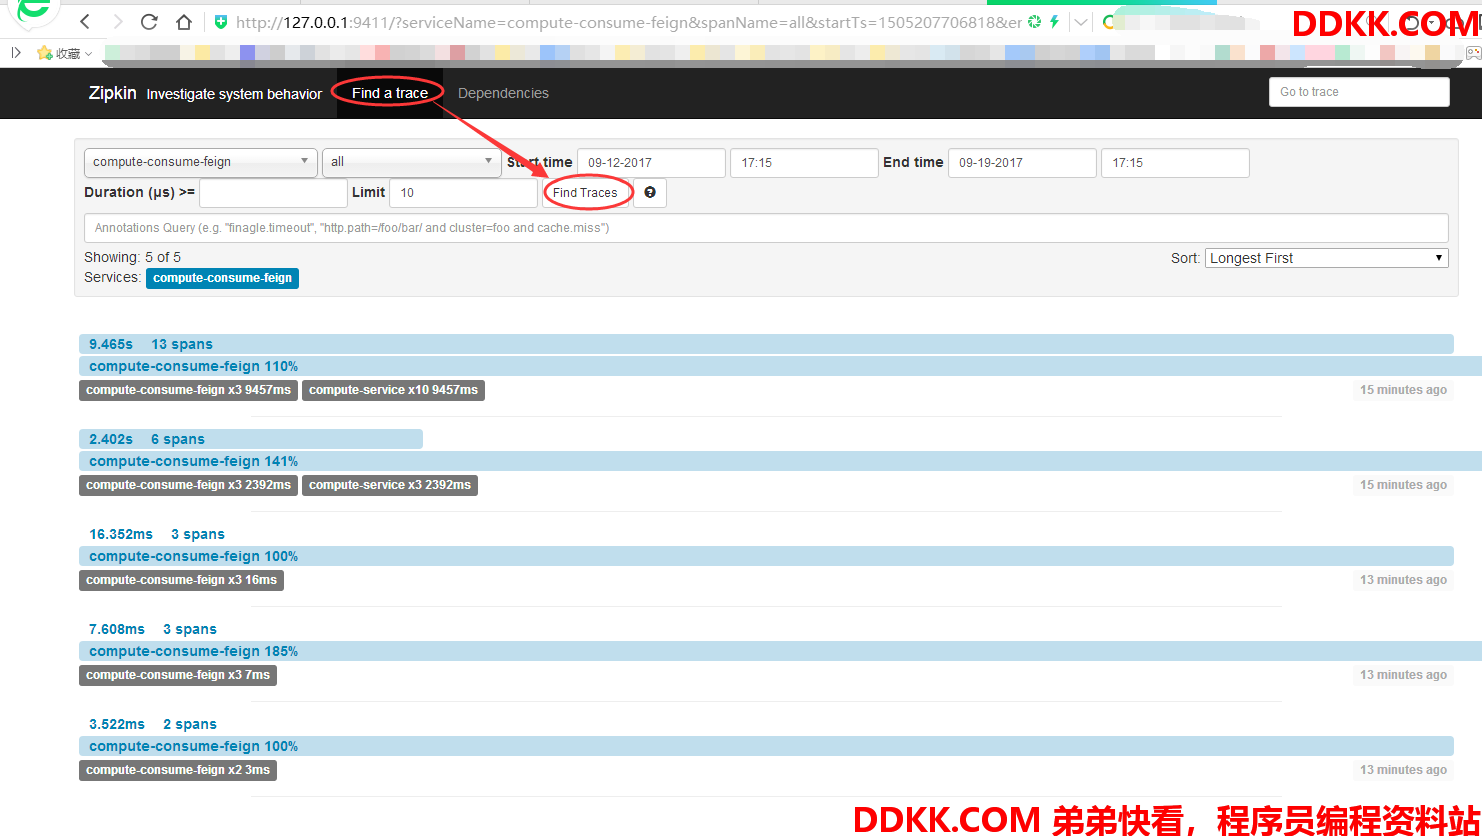Click the compute-consume-feign x3 9457ms label
Viewport: 1482px width, 836px height.
tap(188, 390)
